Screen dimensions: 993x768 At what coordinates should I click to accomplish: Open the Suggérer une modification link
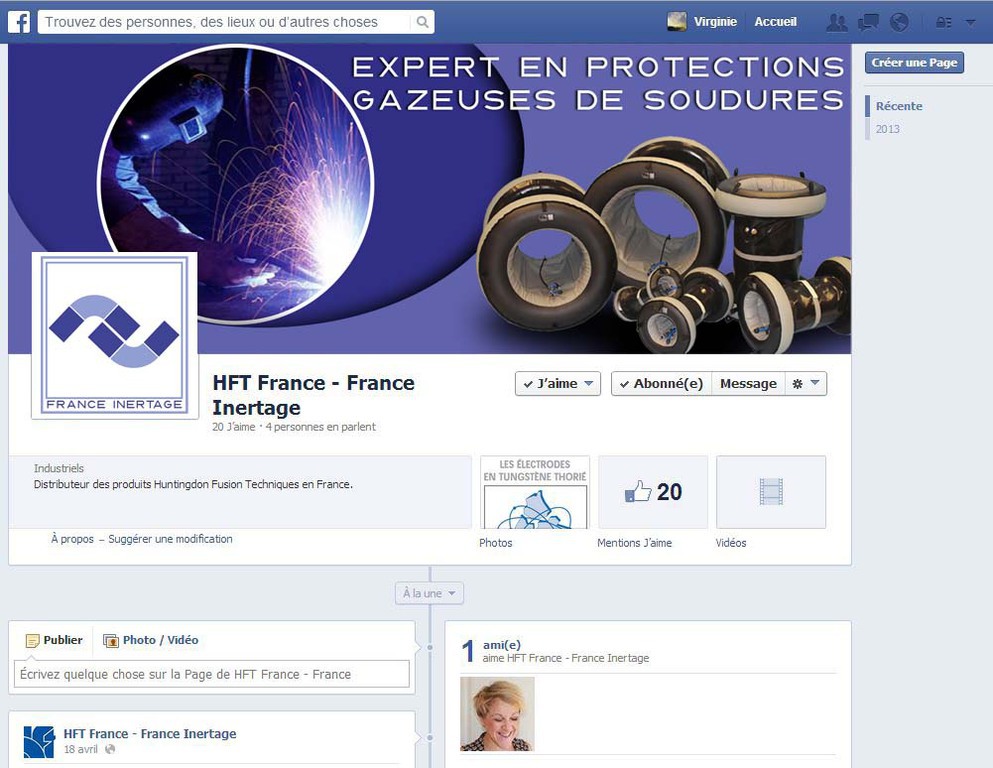[170, 539]
